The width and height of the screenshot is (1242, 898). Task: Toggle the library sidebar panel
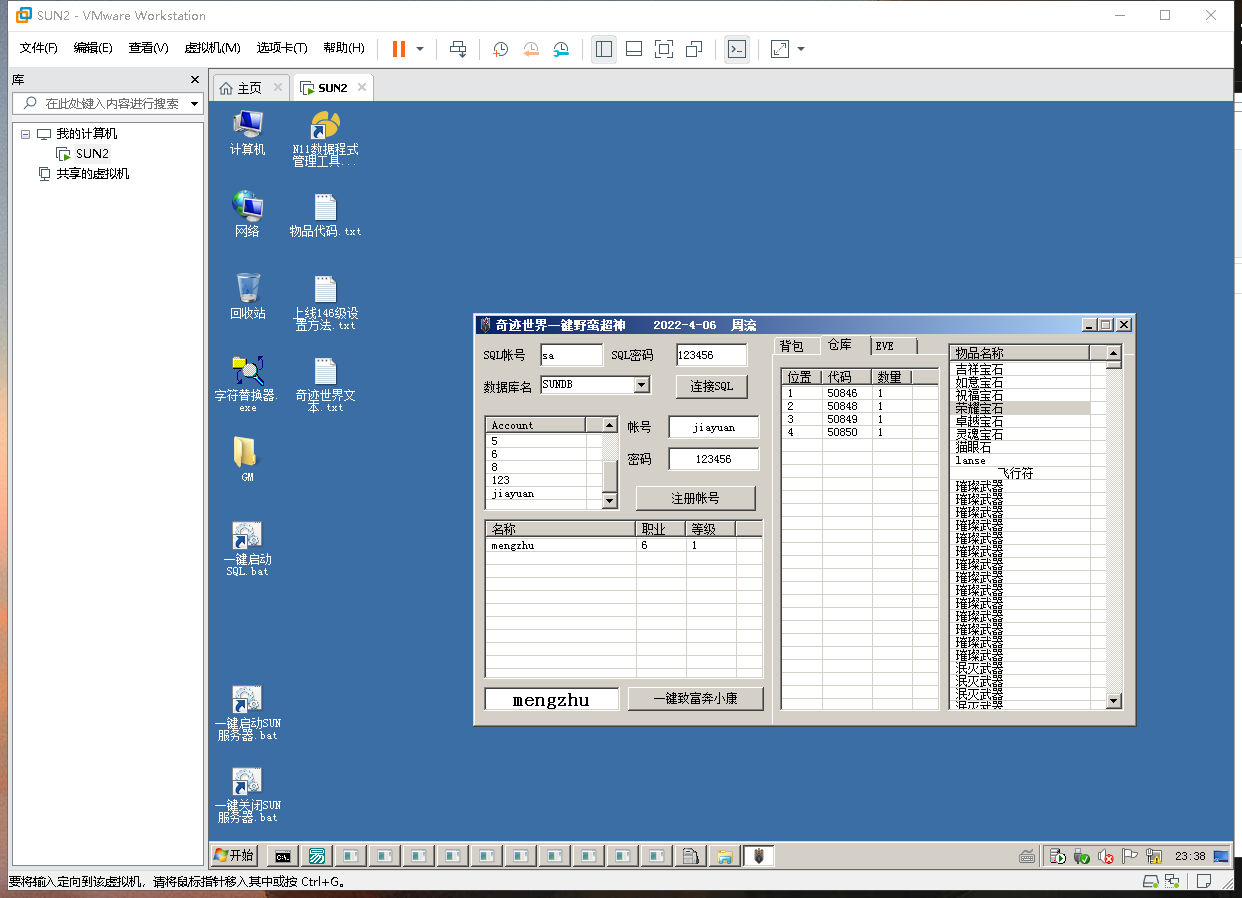click(603, 49)
